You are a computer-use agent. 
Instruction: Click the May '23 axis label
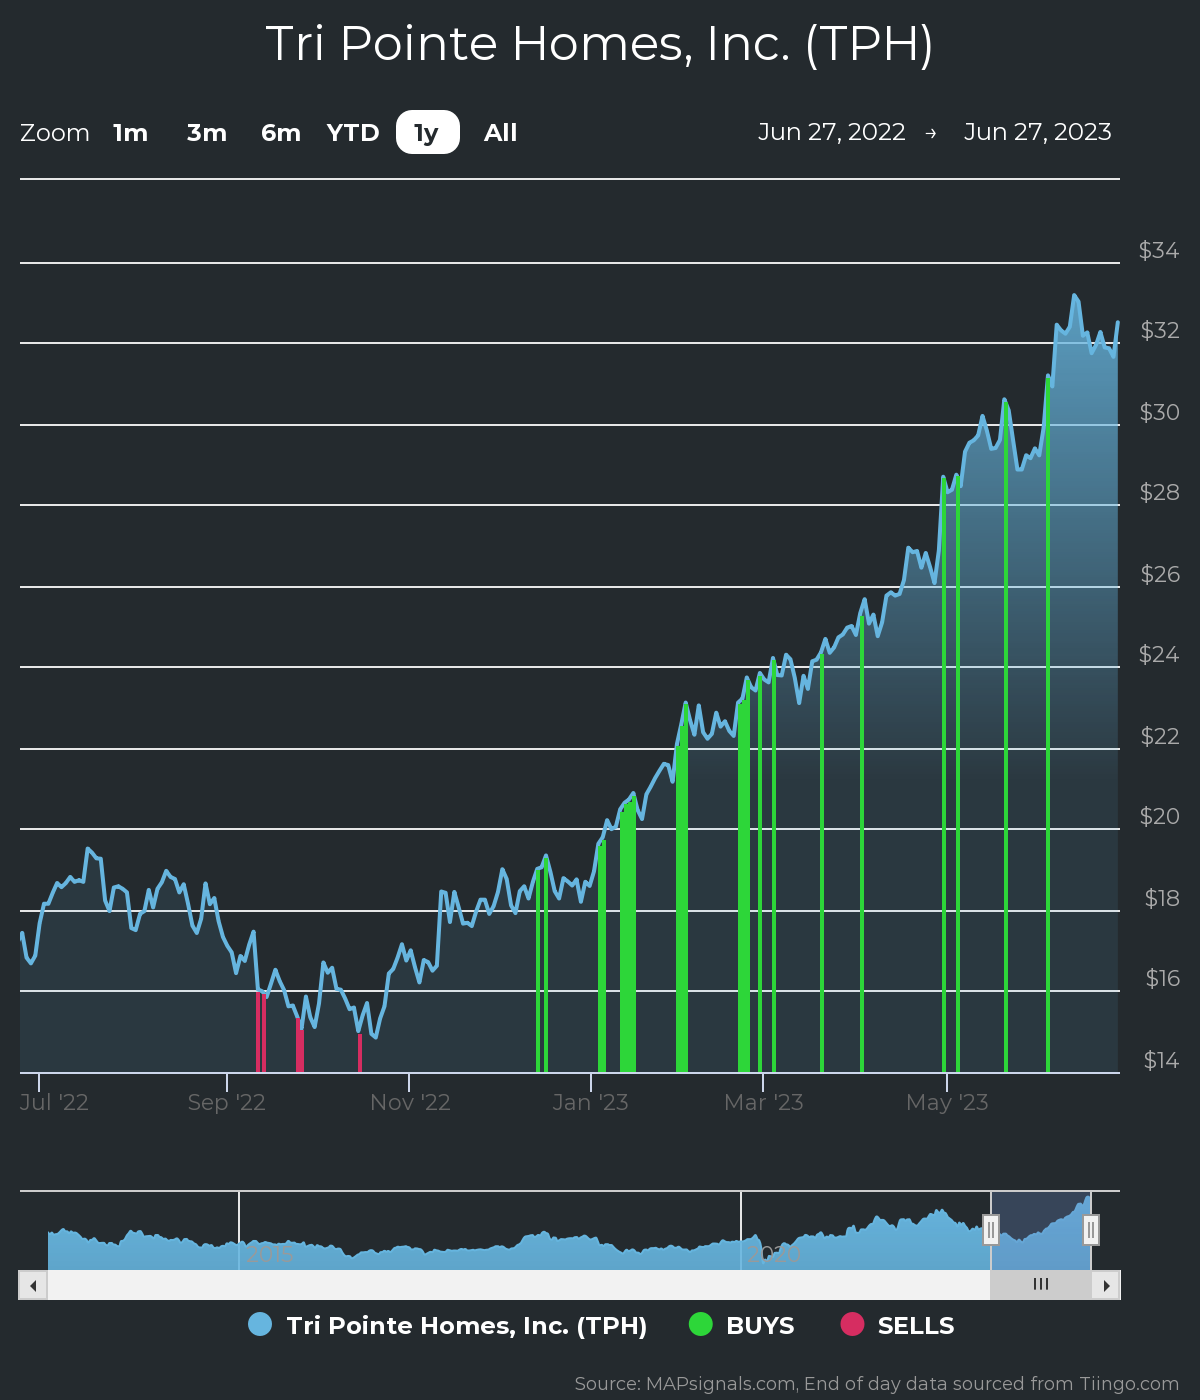pos(947,1102)
